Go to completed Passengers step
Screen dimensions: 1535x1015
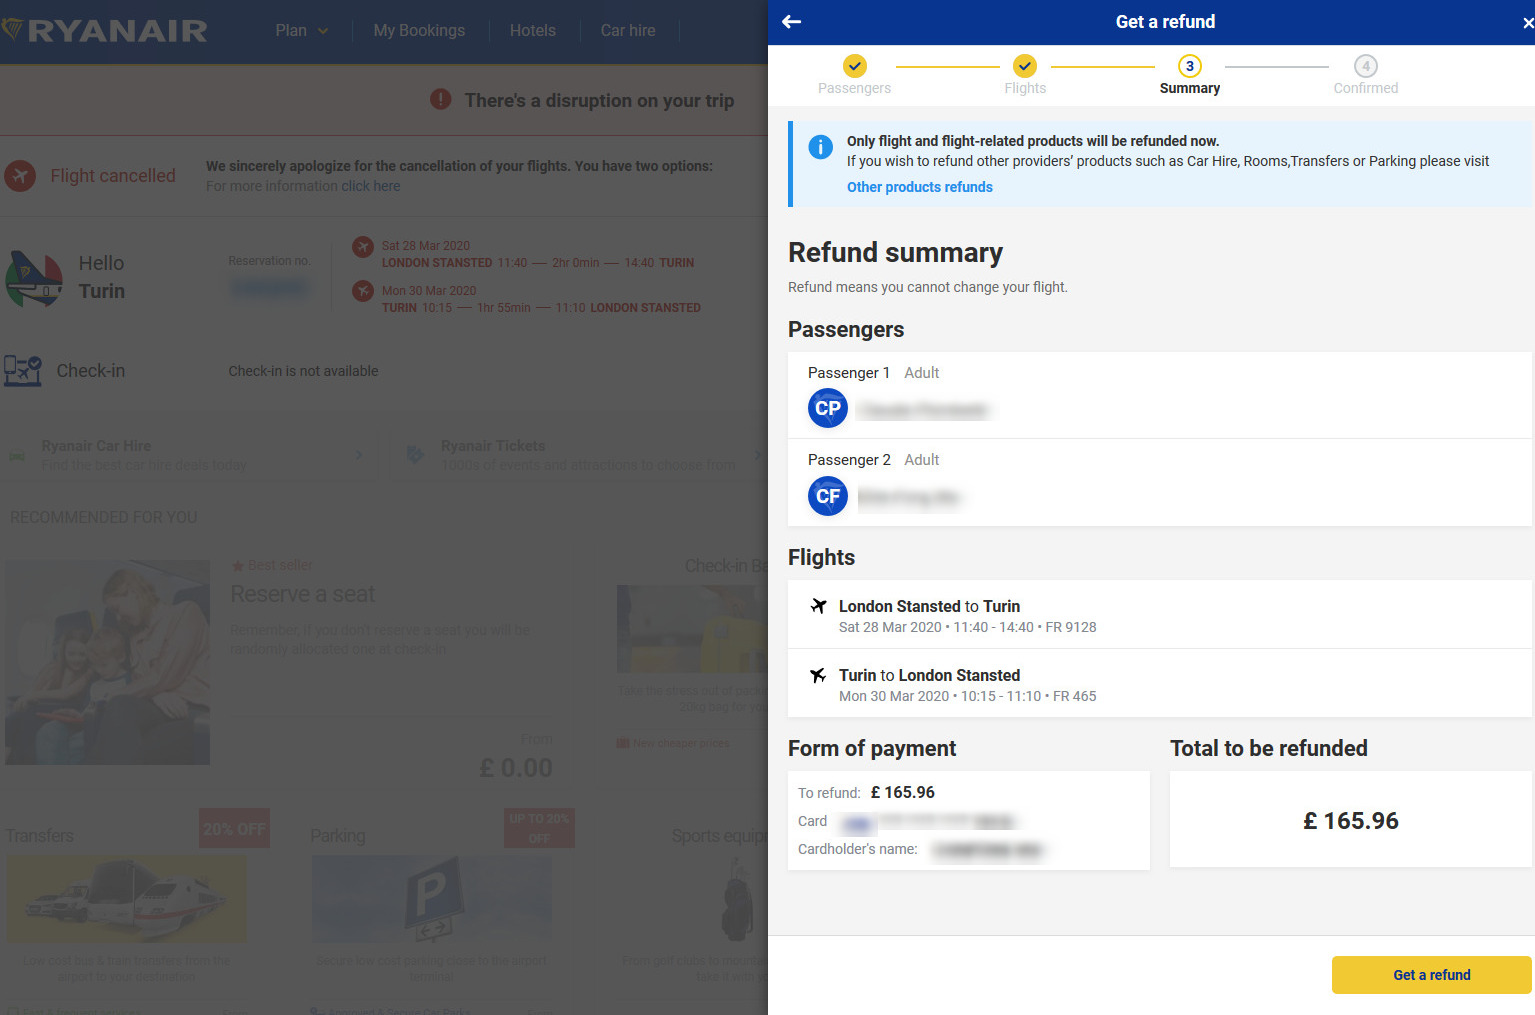click(x=854, y=66)
